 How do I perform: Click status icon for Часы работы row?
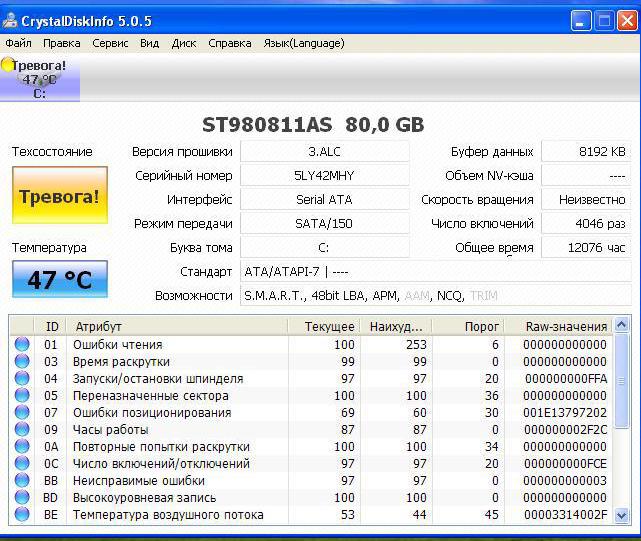click(22, 429)
